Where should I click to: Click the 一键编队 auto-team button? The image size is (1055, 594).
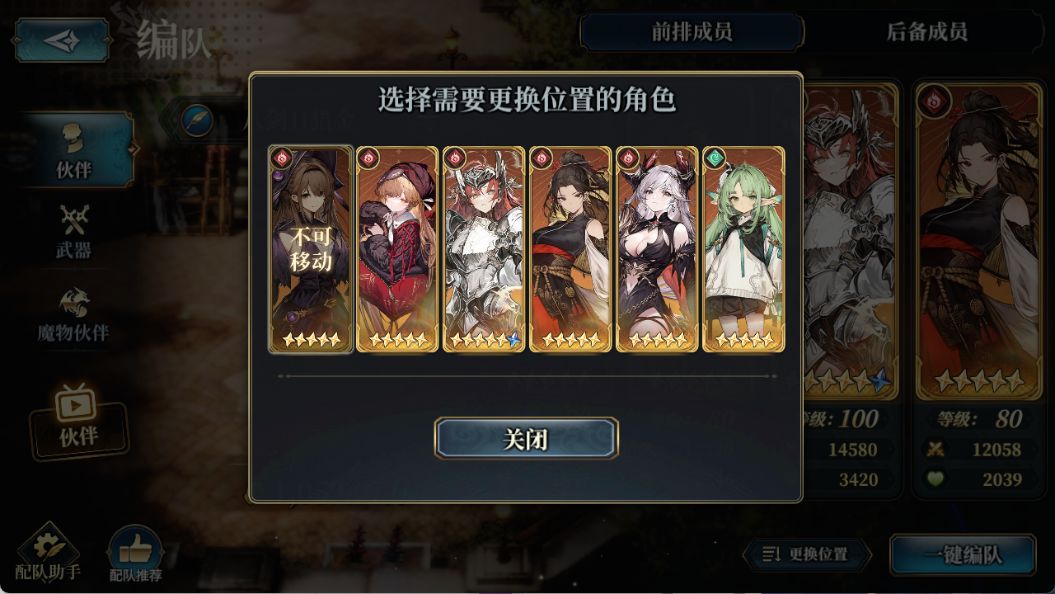963,555
